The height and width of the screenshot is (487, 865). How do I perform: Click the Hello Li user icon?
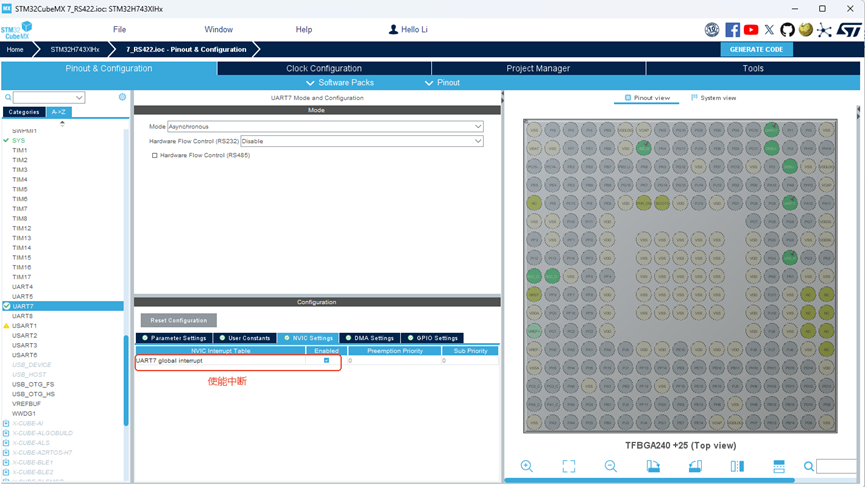click(393, 29)
